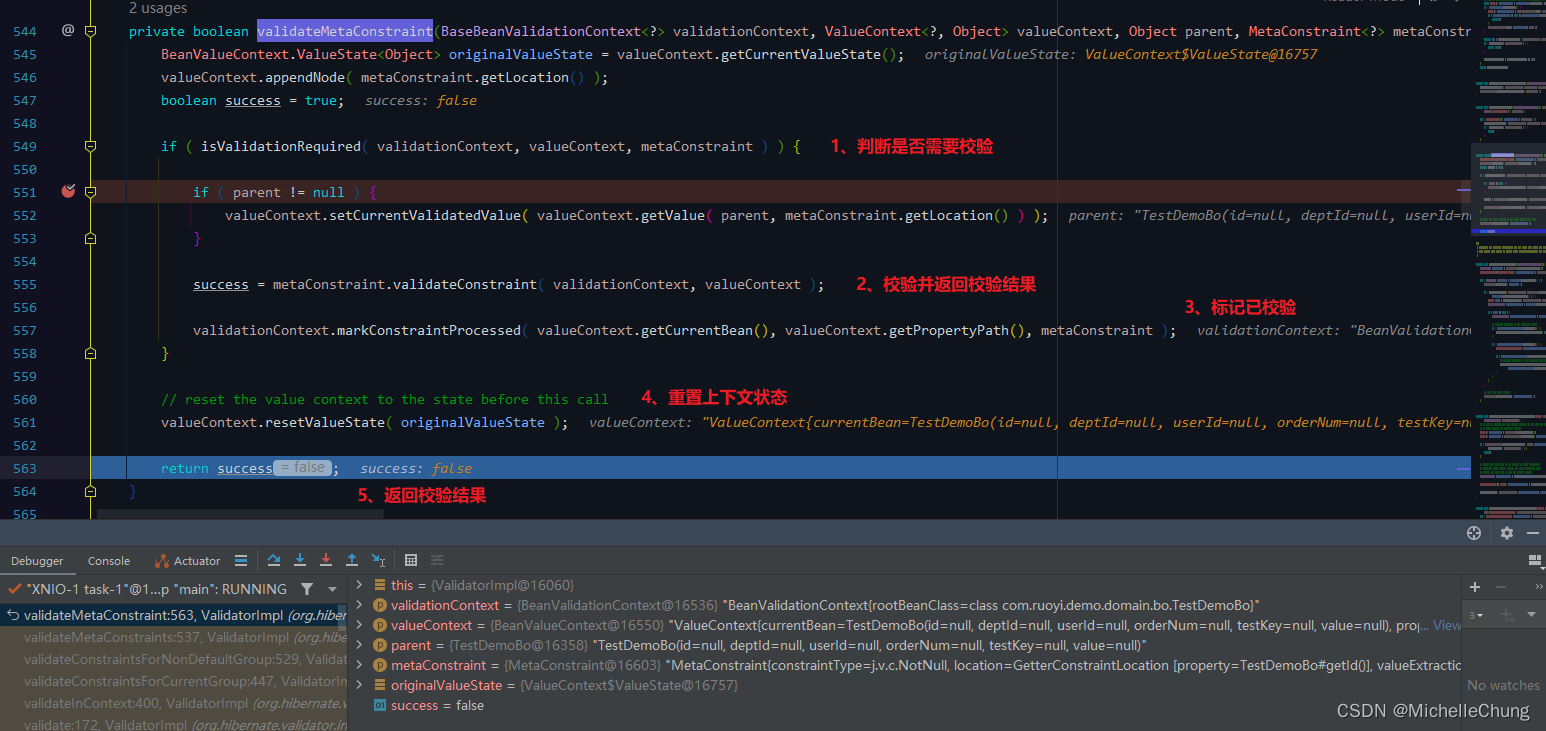The width and height of the screenshot is (1546, 731).
Task: Switch to the Debugger tab
Action: pos(37,561)
